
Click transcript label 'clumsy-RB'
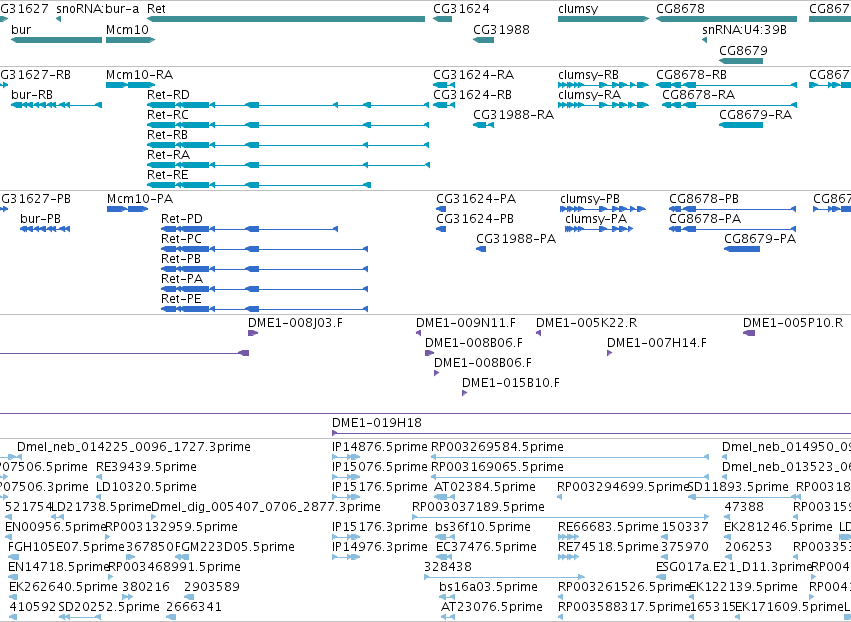tap(588, 74)
